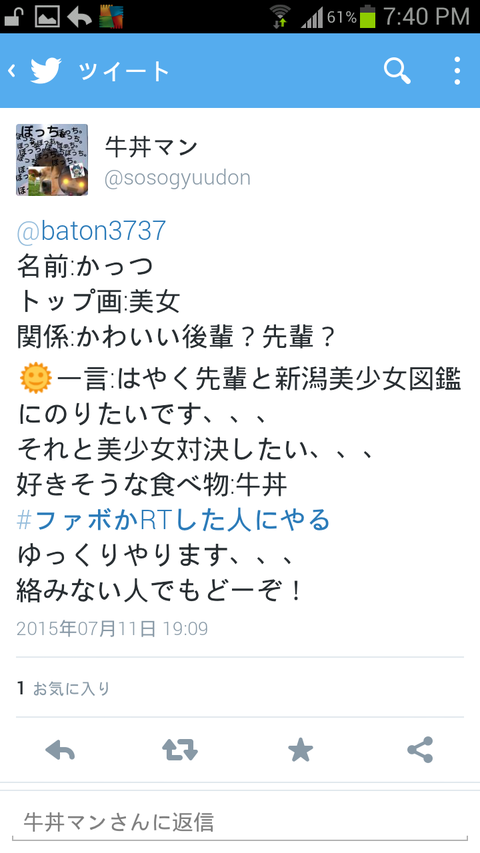Tap the battery indicator in status bar

(x=367, y=16)
